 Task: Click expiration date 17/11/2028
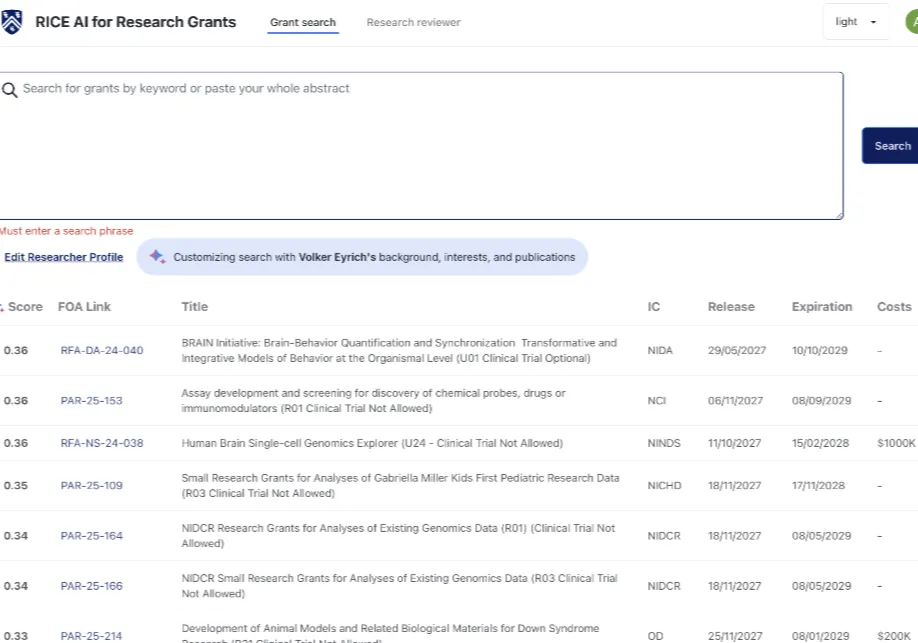[x=818, y=485]
